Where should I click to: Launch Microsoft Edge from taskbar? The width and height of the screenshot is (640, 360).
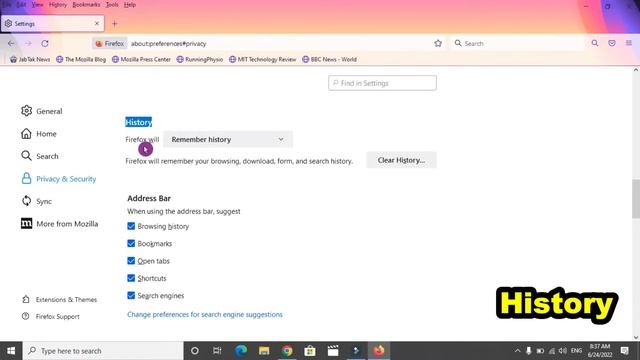pos(241,351)
